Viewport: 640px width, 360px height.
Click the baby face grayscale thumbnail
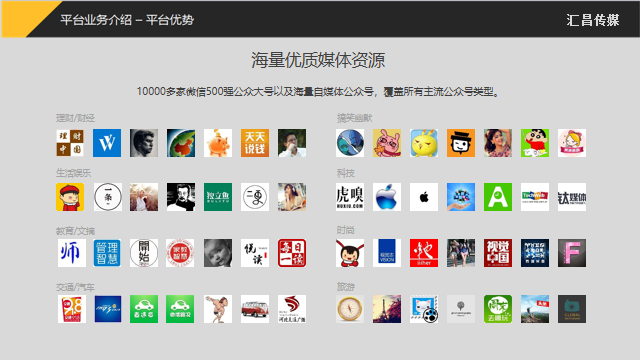tap(218, 253)
